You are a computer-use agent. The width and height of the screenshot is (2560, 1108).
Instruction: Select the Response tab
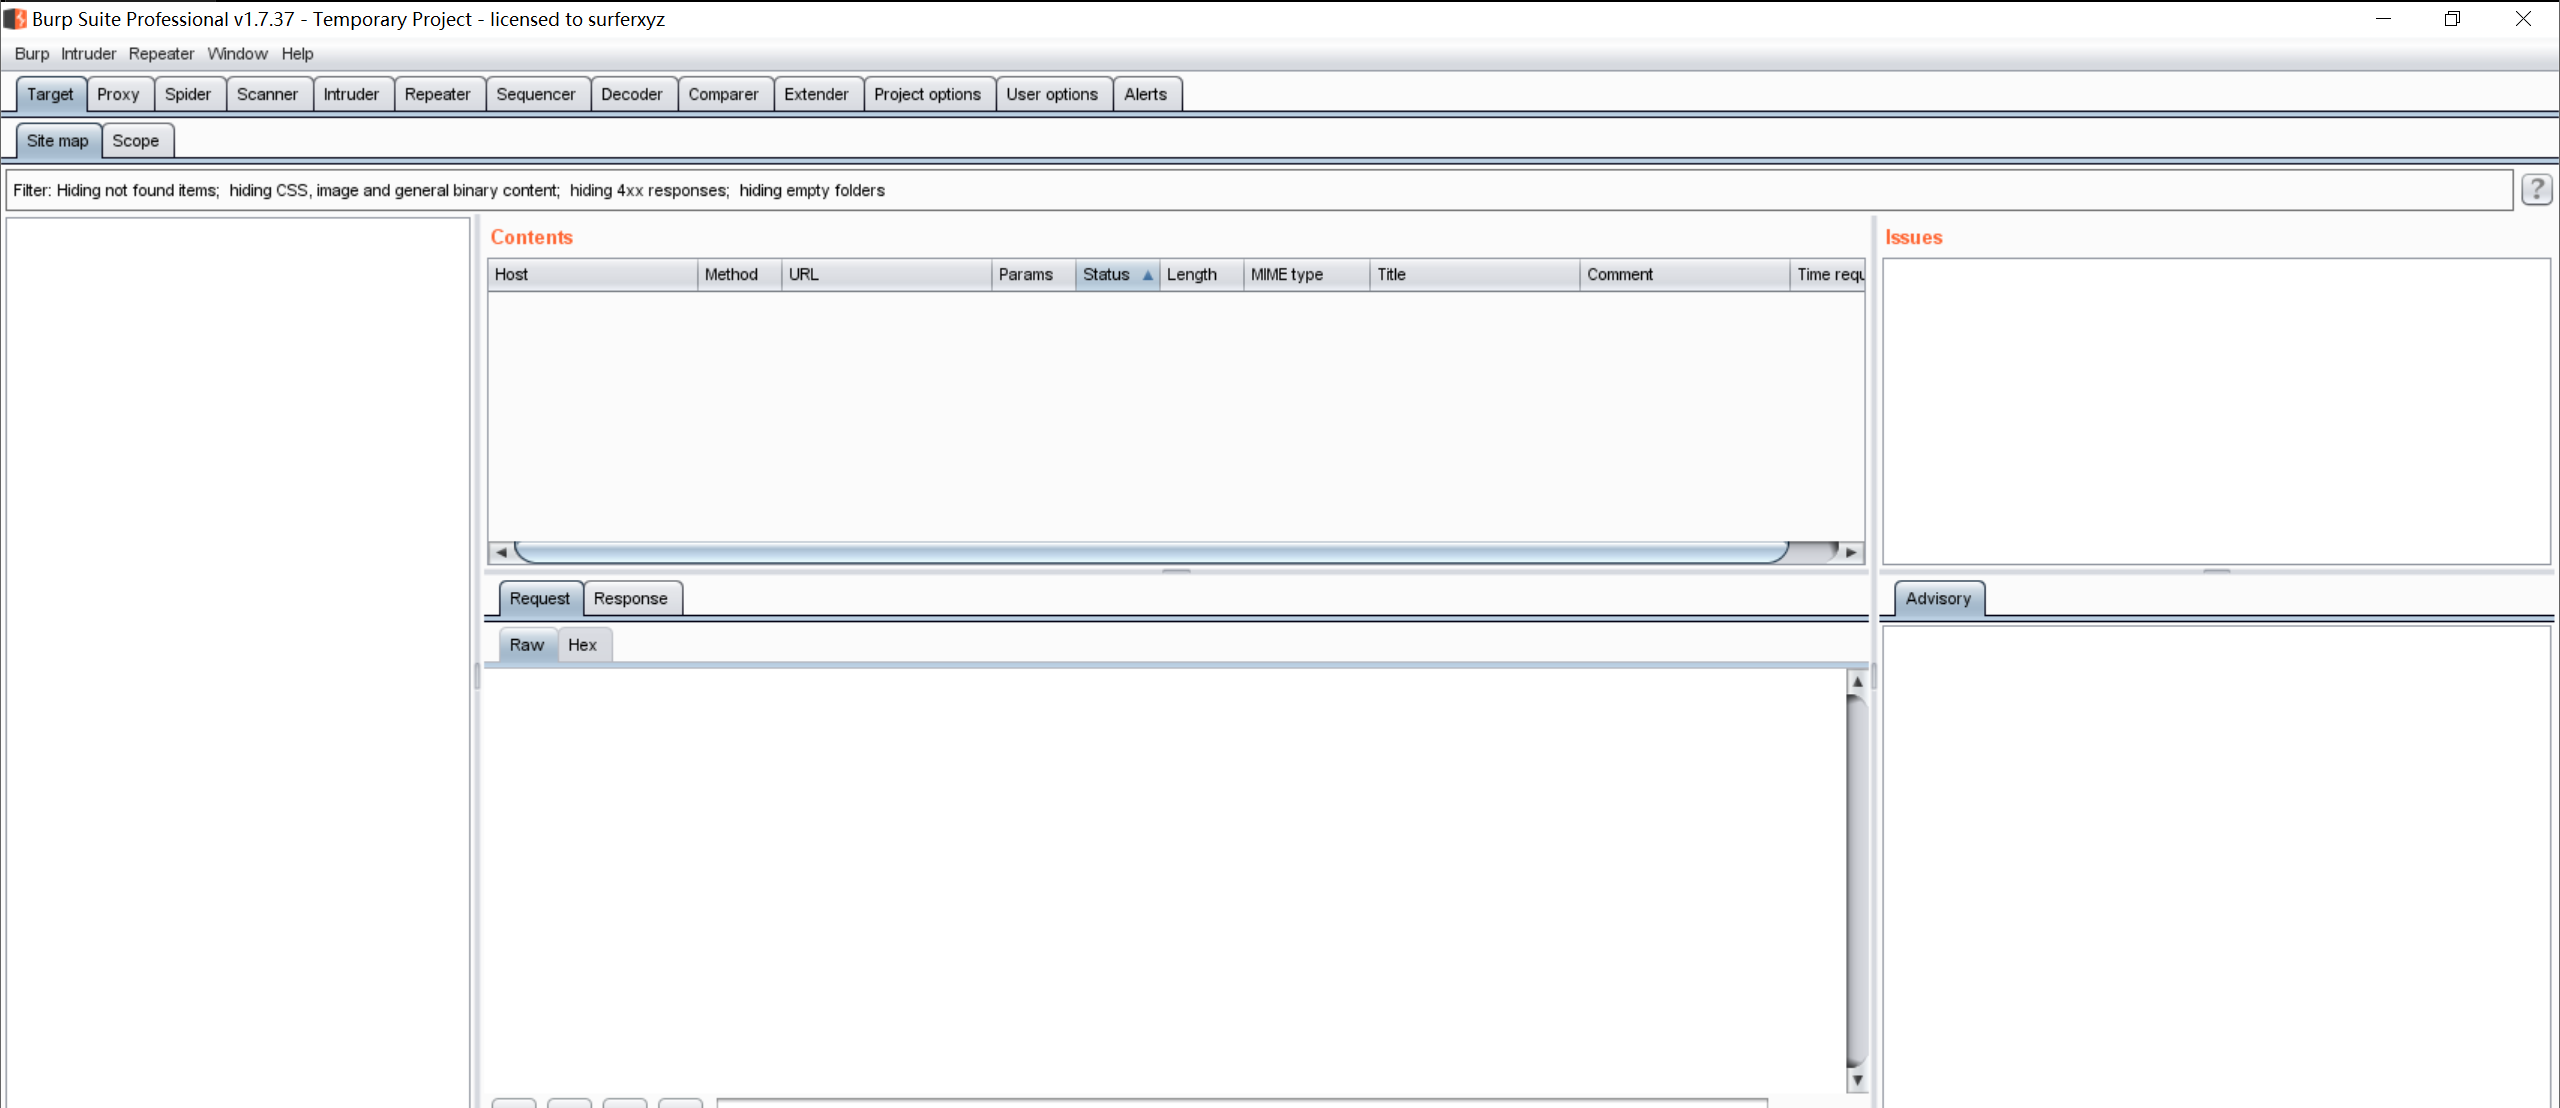[x=631, y=599]
